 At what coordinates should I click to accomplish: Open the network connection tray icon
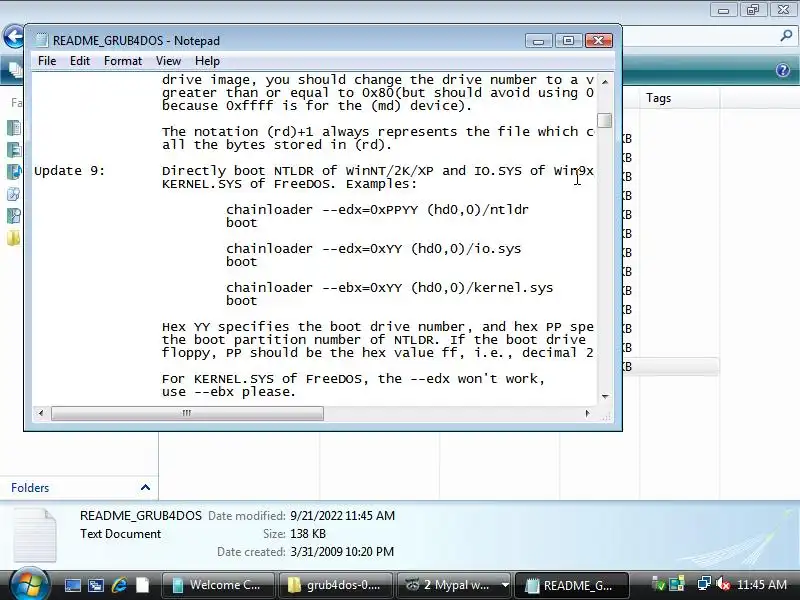tap(705, 584)
